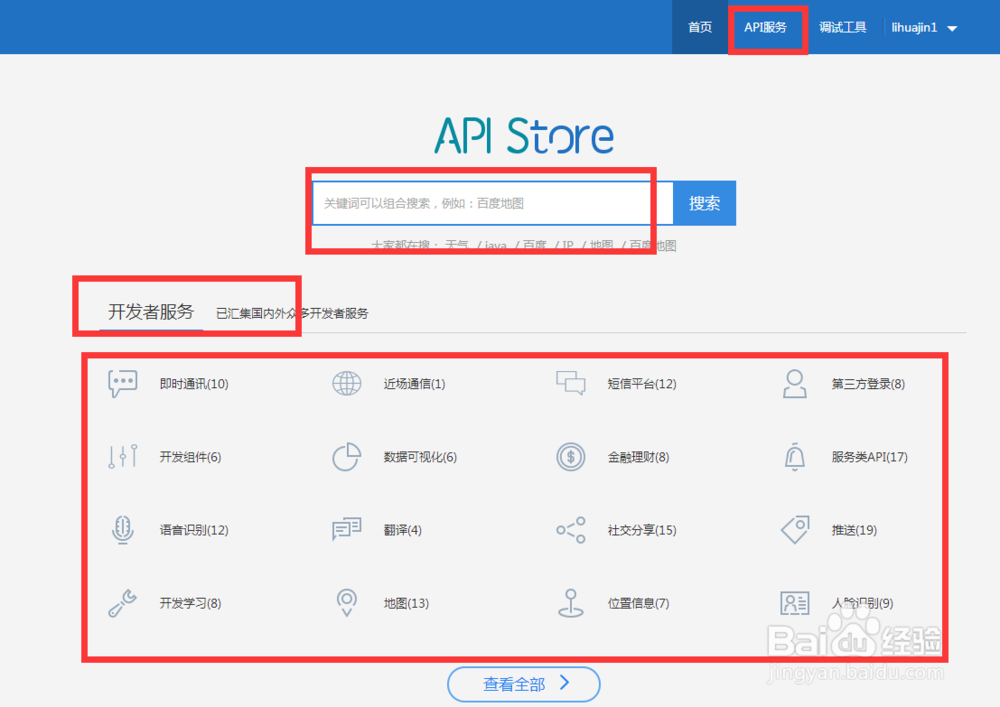Click the blue 搜索 button

704,203
